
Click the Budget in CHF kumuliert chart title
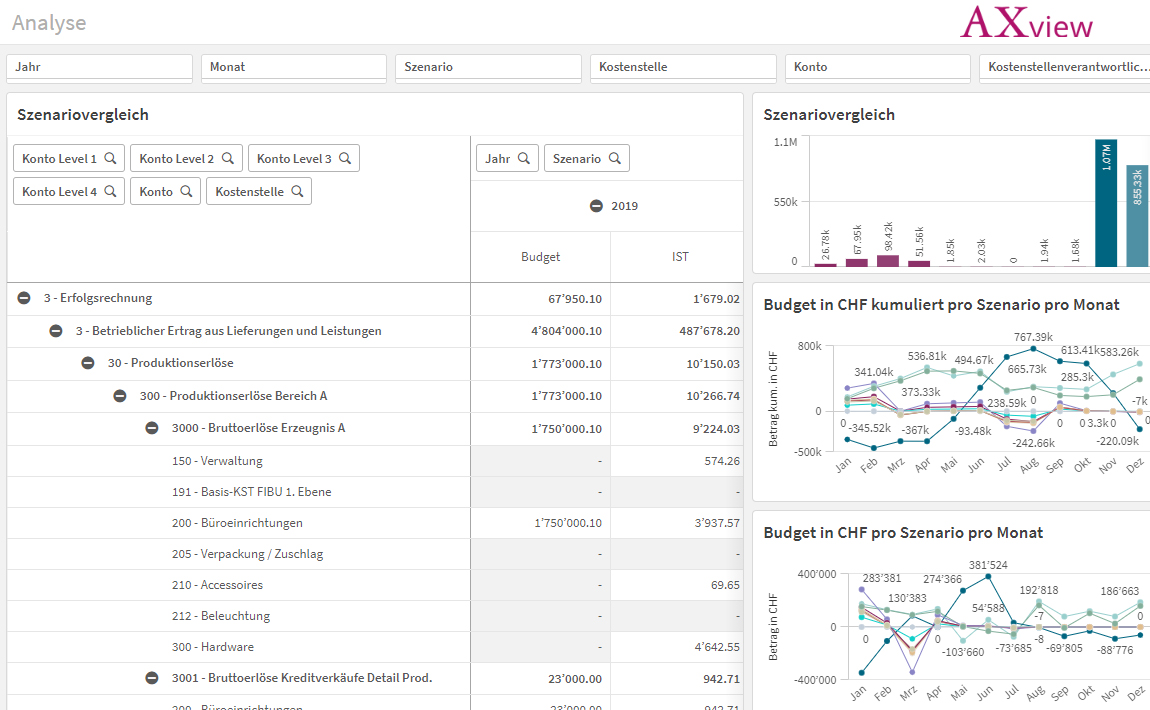(x=941, y=305)
